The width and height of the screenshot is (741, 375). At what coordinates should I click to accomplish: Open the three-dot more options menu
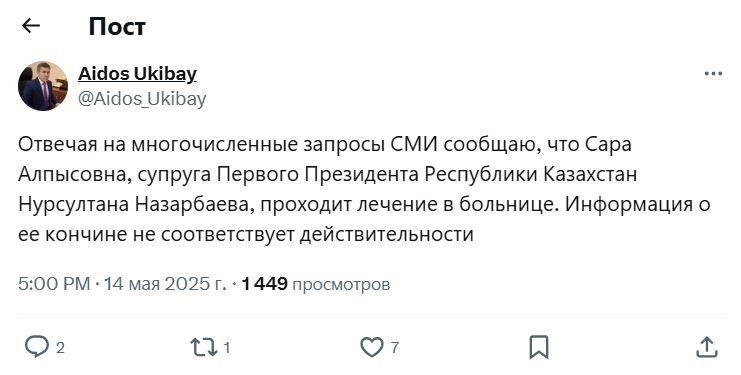point(713,74)
